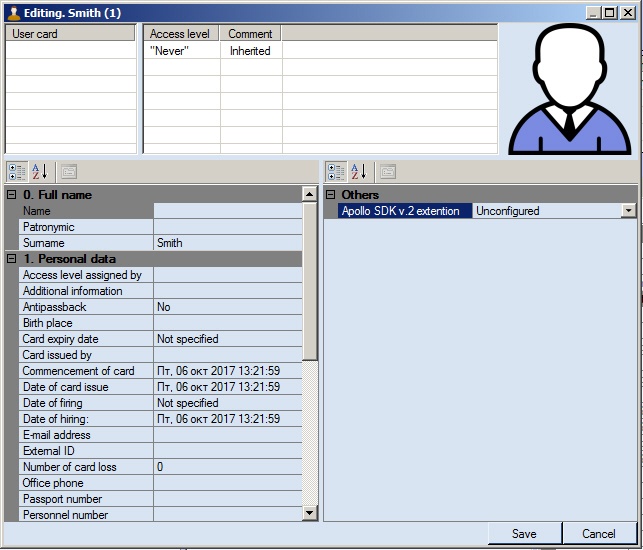The height and width of the screenshot is (550, 643).
Task: Click the Antipassback value No
Action: pyautogui.click(x=228, y=307)
